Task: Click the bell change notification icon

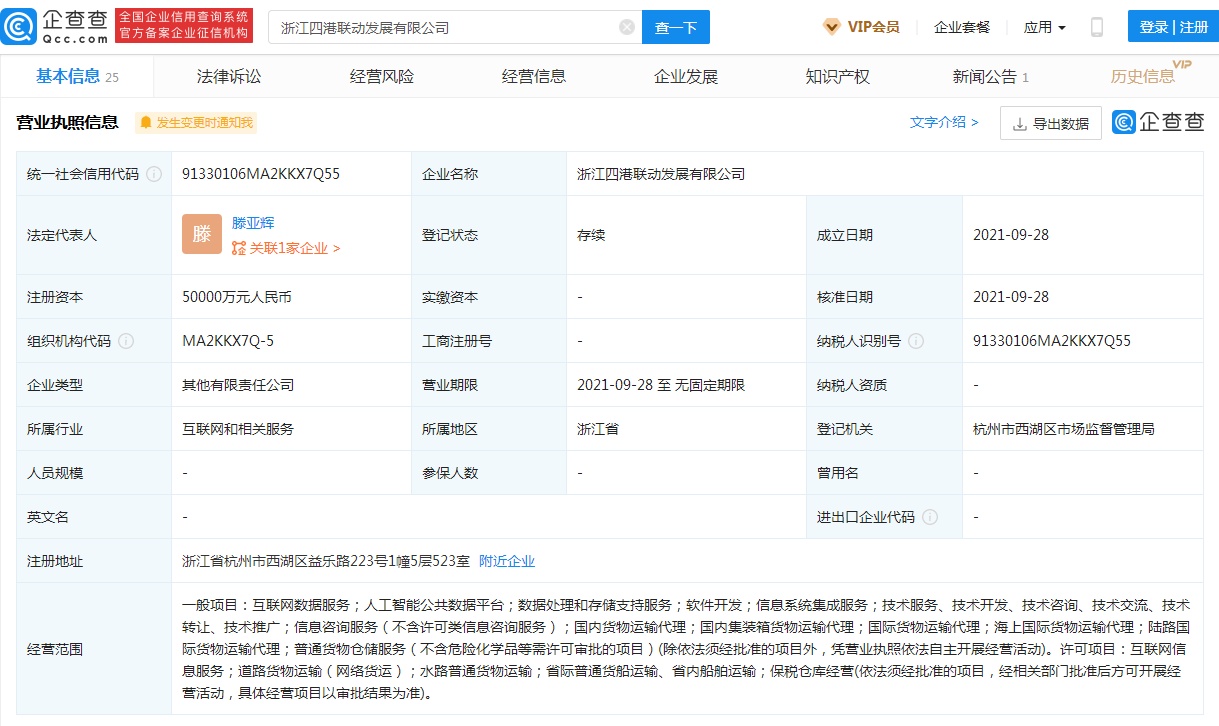Action: tap(146, 123)
